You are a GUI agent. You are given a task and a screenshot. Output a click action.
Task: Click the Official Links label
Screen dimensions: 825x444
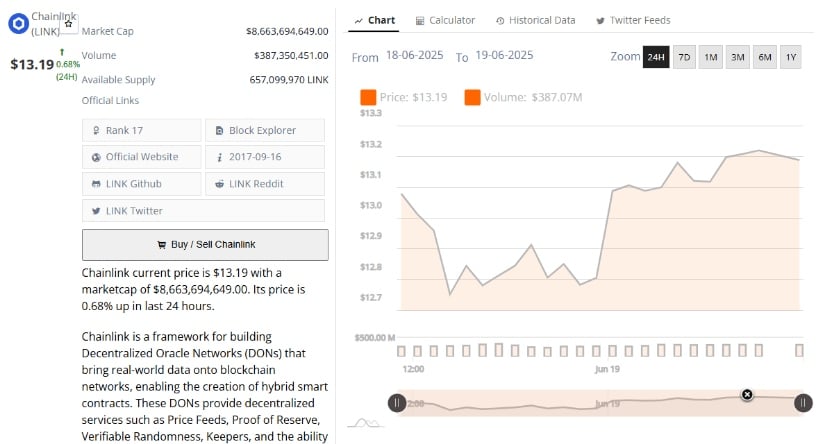pos(110,100)
